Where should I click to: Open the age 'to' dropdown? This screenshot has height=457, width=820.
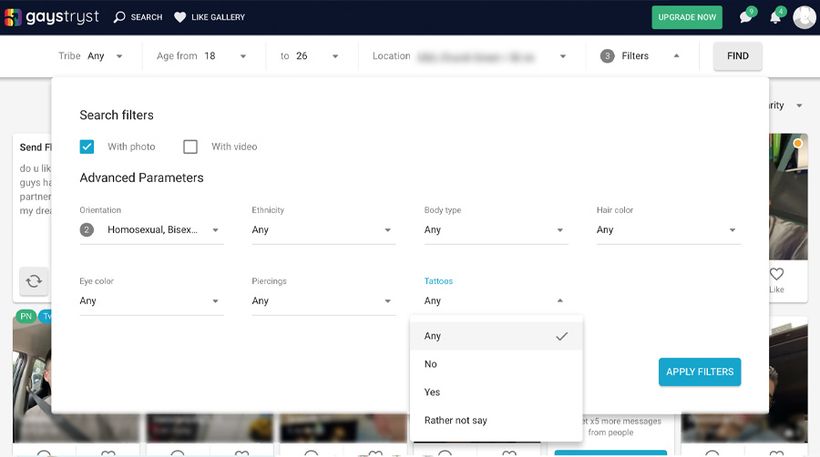click(309, 56)
